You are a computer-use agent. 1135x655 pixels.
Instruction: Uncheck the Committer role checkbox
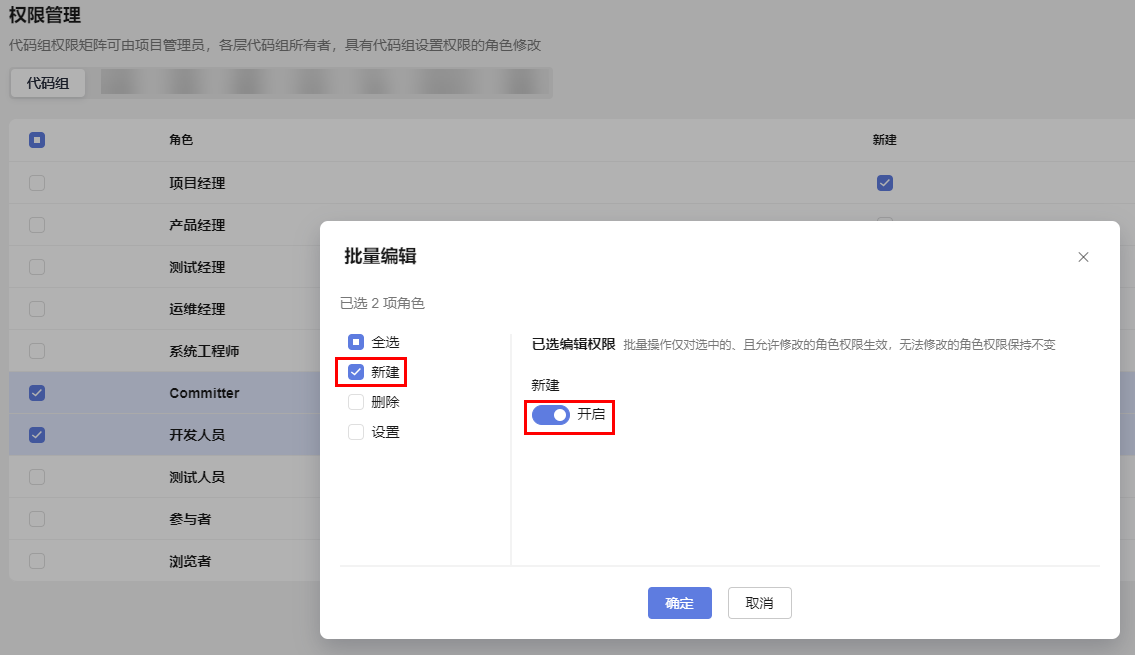point(36,392)
